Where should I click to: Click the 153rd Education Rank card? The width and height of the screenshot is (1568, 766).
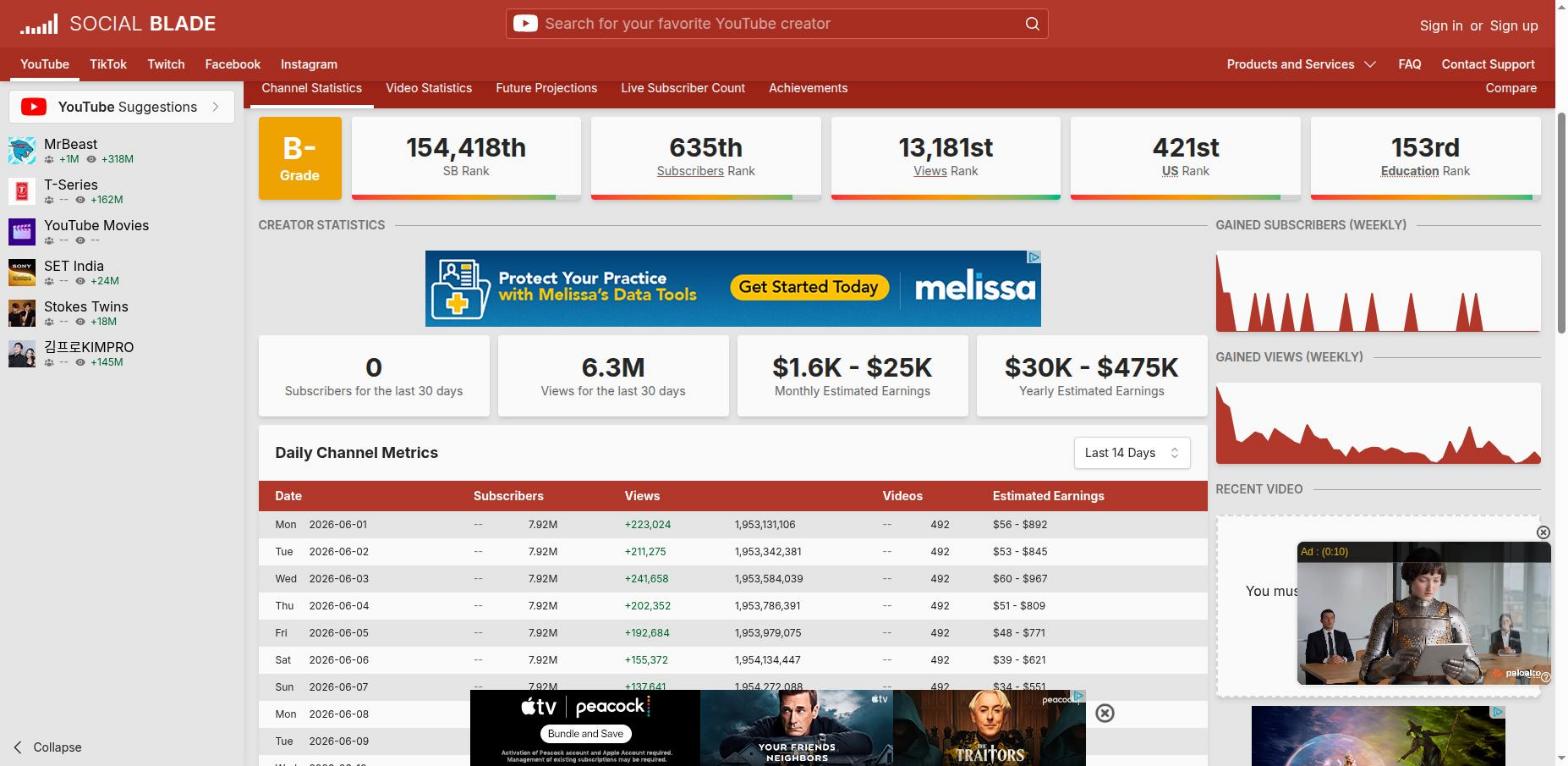(x=1426, y=158)
